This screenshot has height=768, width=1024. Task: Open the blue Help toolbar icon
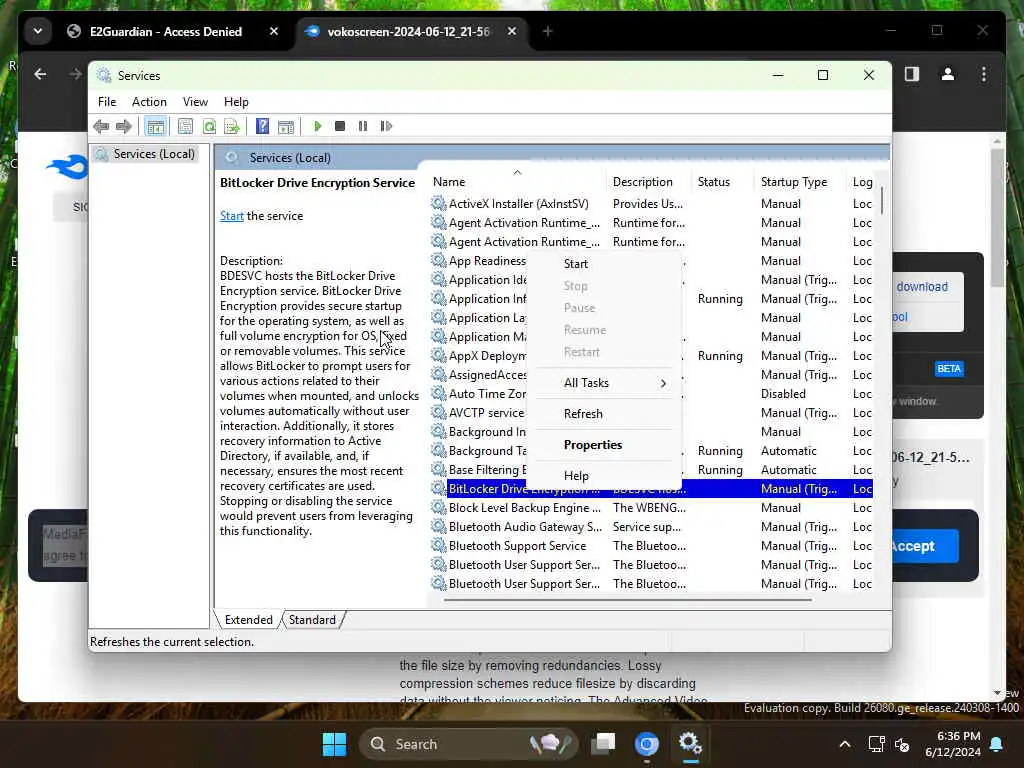coord(263,126)
